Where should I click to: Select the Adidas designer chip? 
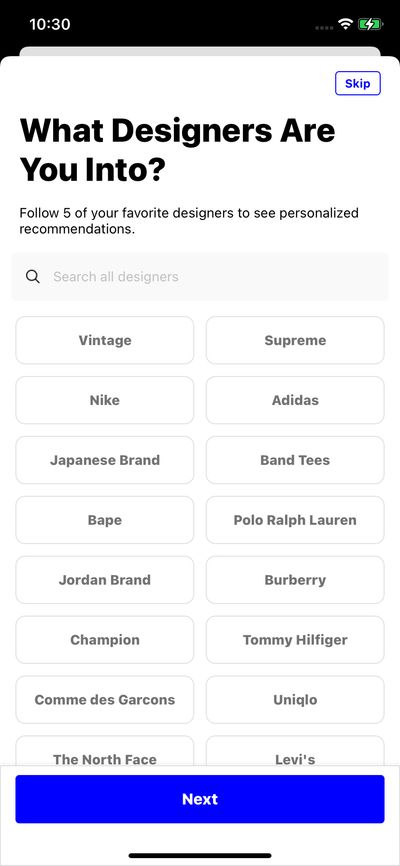coord(295,400)
